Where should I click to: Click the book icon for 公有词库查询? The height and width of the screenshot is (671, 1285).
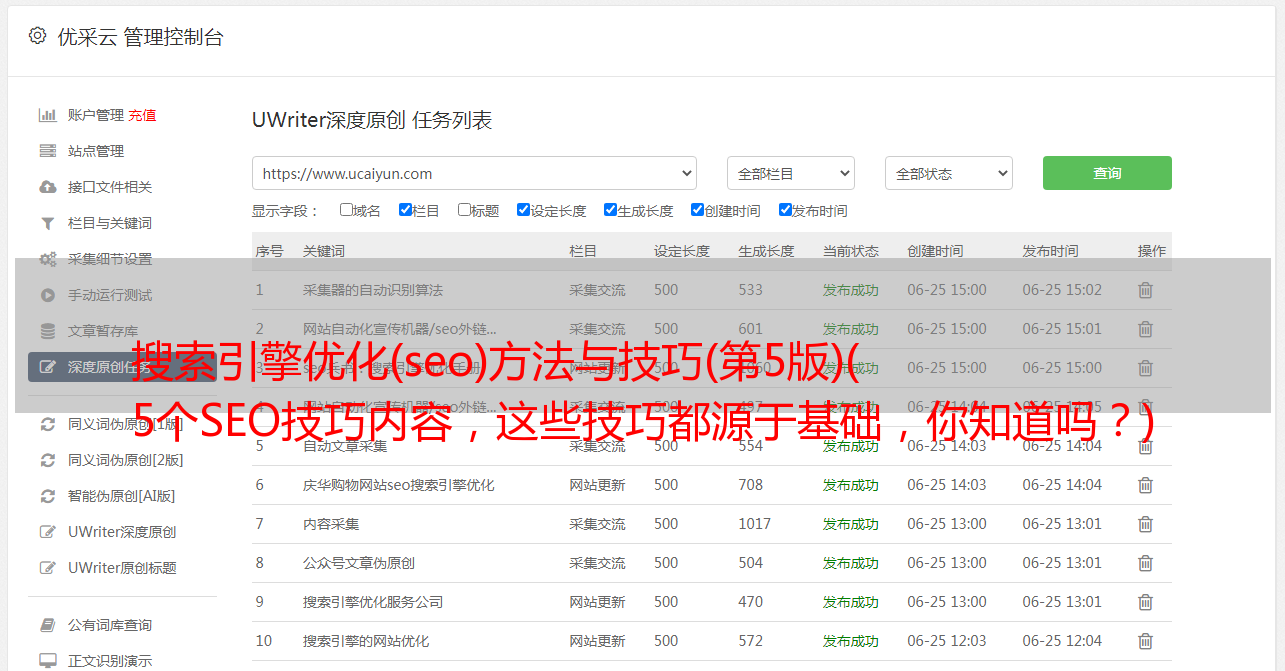click(x=47, y=625)
